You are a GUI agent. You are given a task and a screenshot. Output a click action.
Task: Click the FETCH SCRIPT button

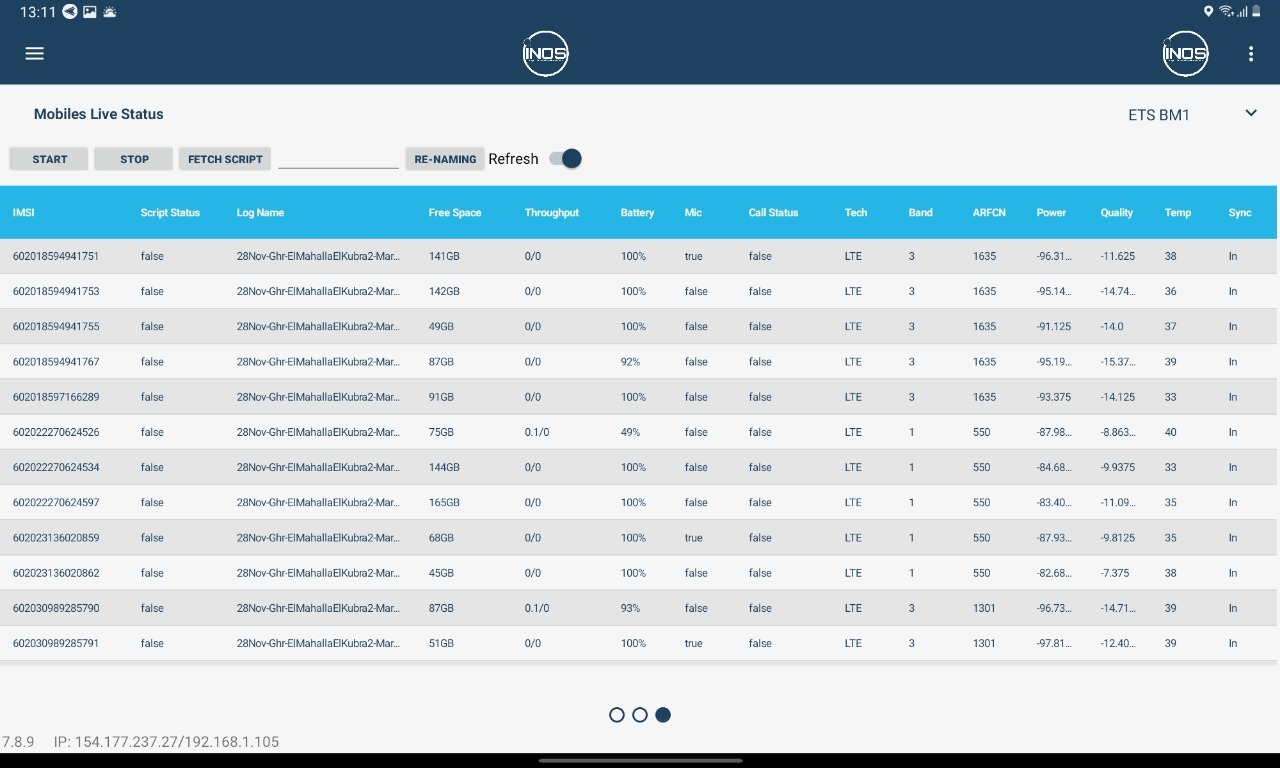click(x=224, y=158)
